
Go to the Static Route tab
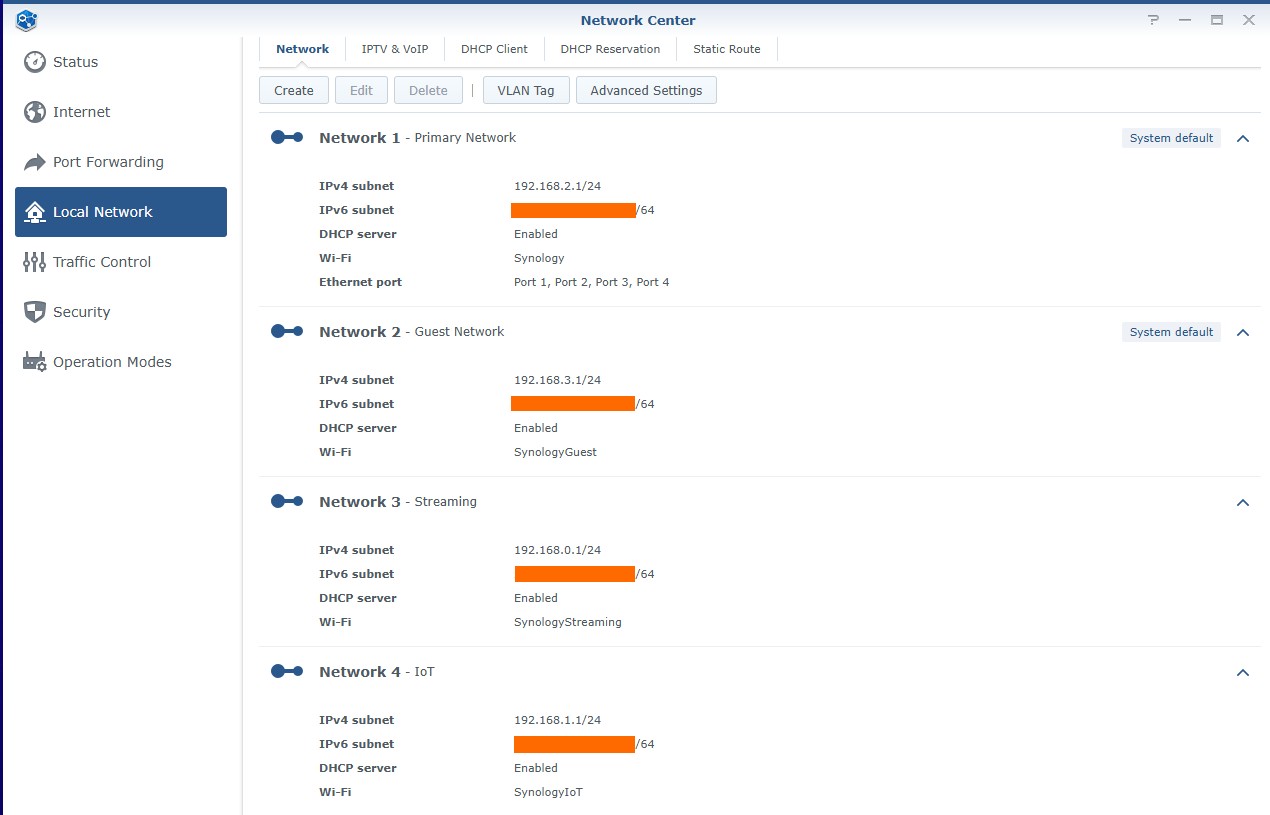pyautogui.click(x=727, y=49)
